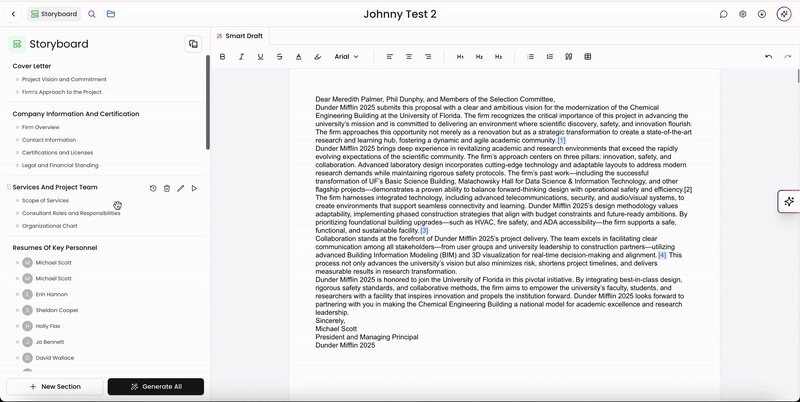Align text right

click(428, 57)
